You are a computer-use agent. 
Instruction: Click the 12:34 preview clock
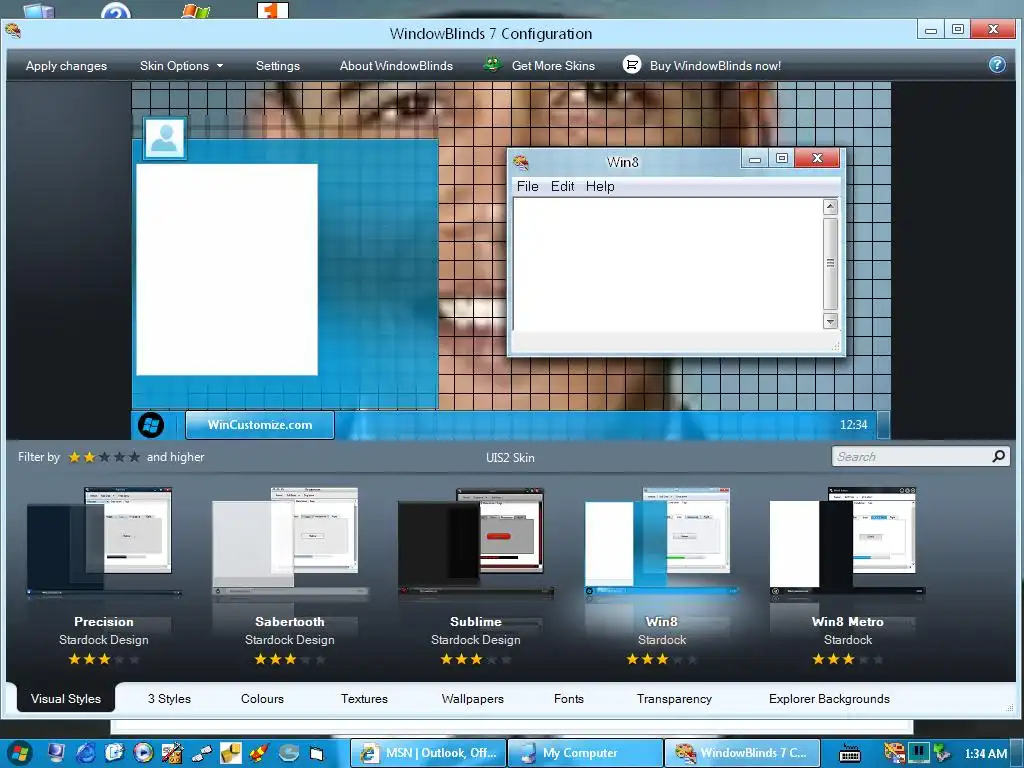pos(854,425)
